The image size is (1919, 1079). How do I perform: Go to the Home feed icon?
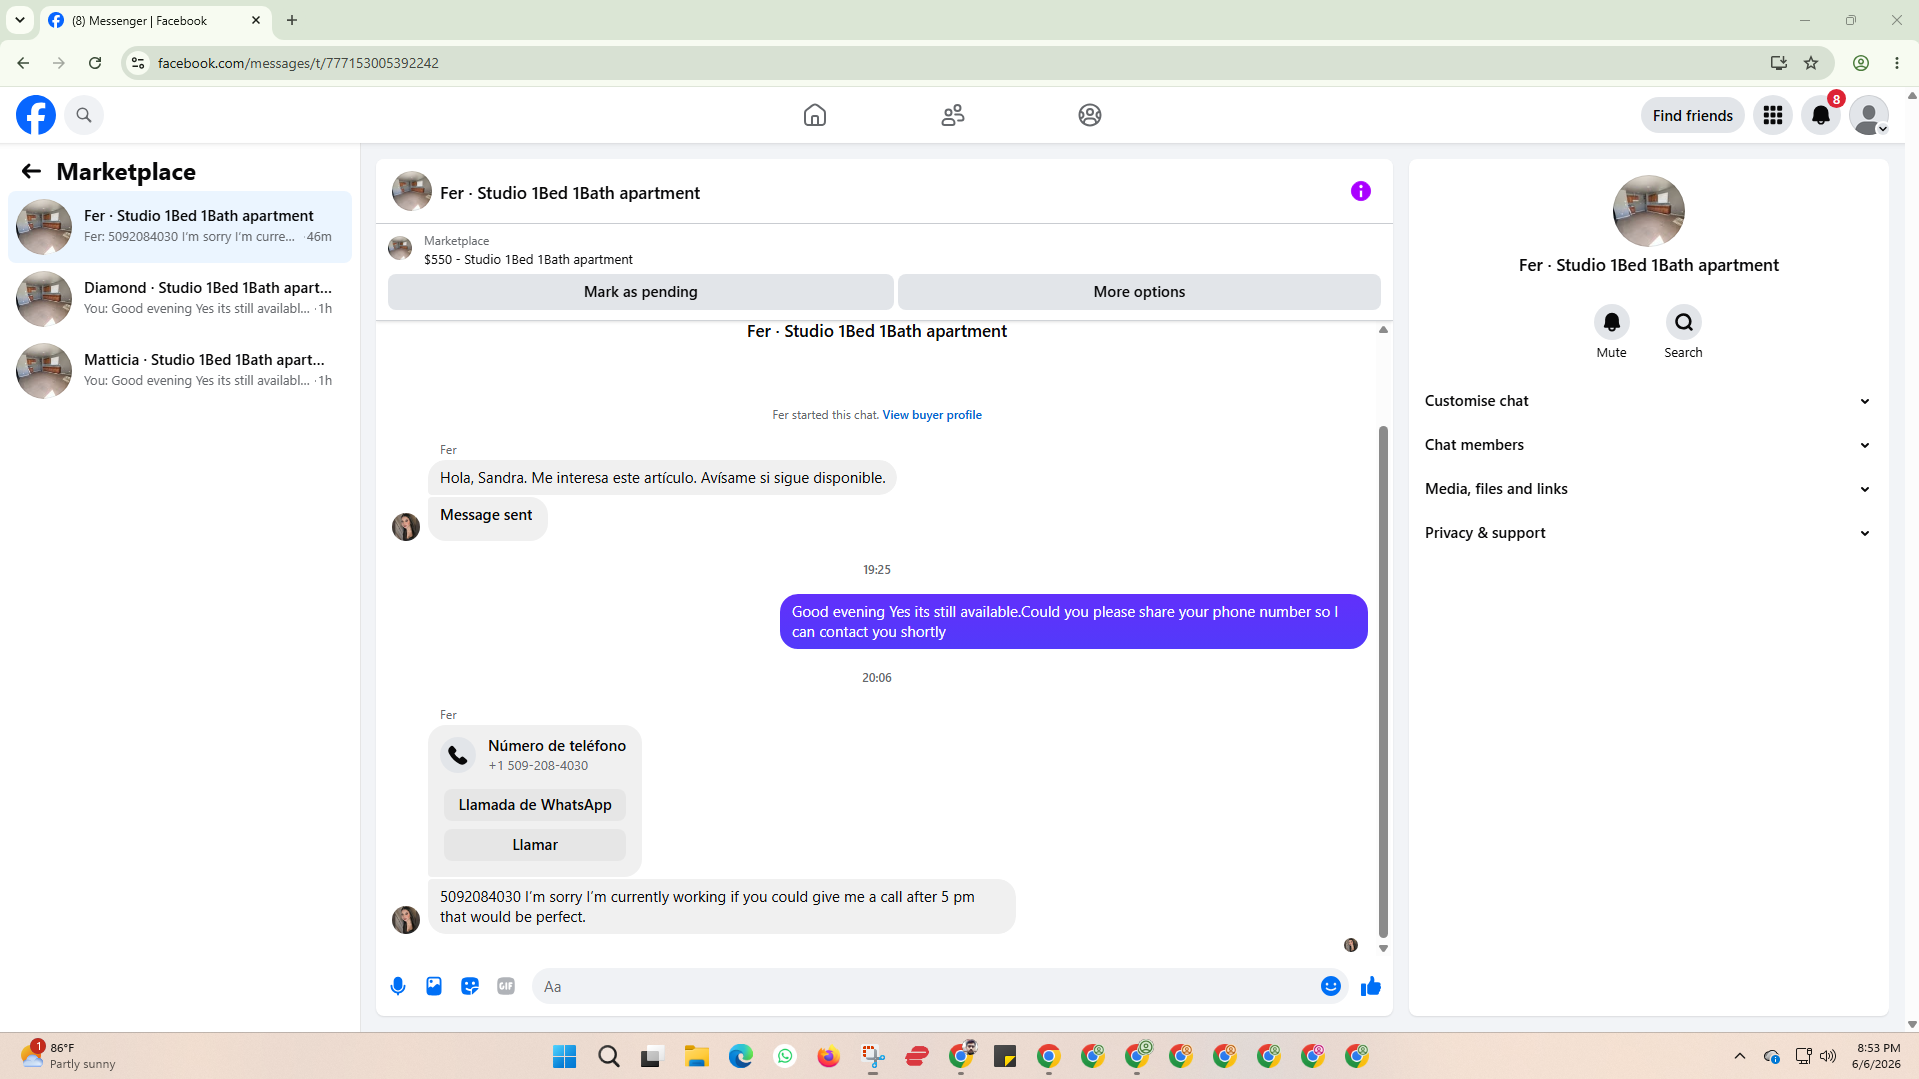tap(815, 115)
